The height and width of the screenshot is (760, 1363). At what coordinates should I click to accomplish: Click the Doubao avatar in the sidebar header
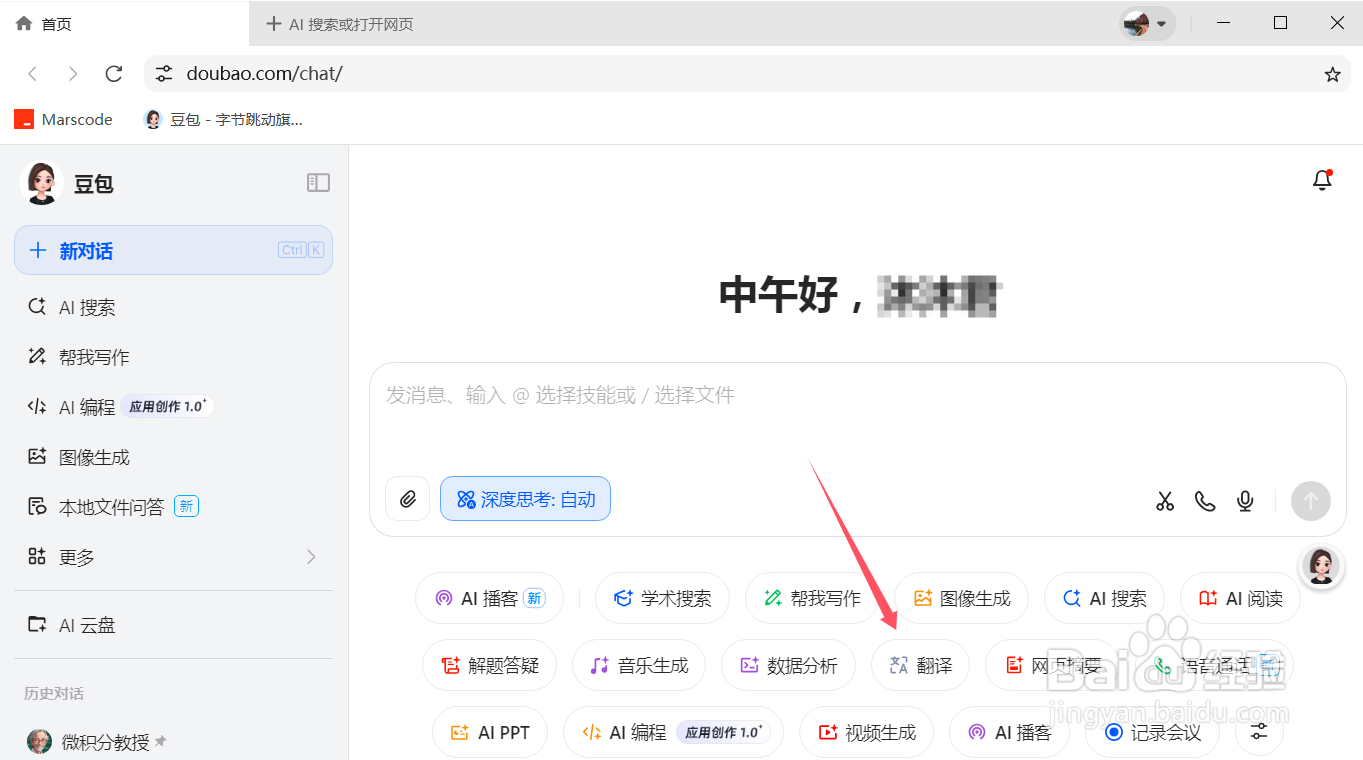(x=41, y=183)
